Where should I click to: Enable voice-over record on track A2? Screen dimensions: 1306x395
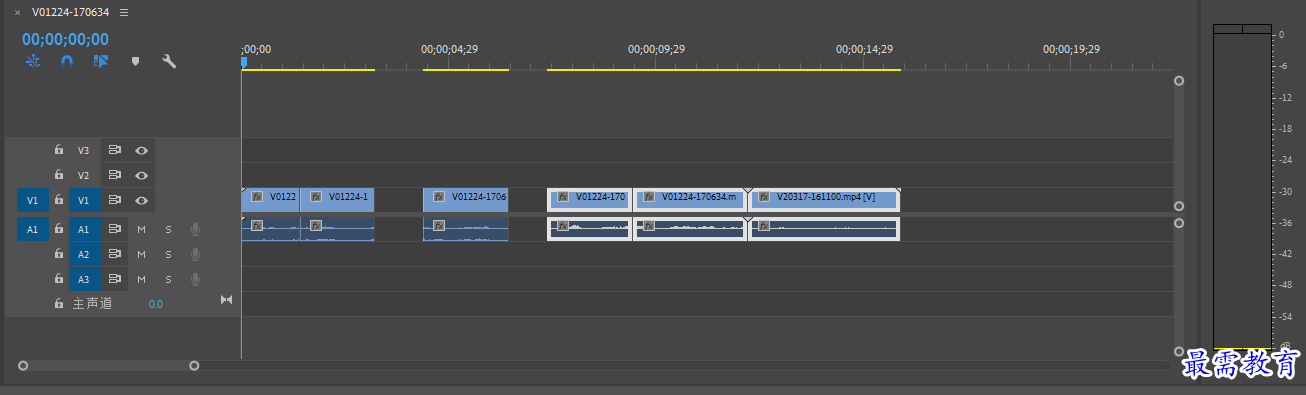pos(195,254)
